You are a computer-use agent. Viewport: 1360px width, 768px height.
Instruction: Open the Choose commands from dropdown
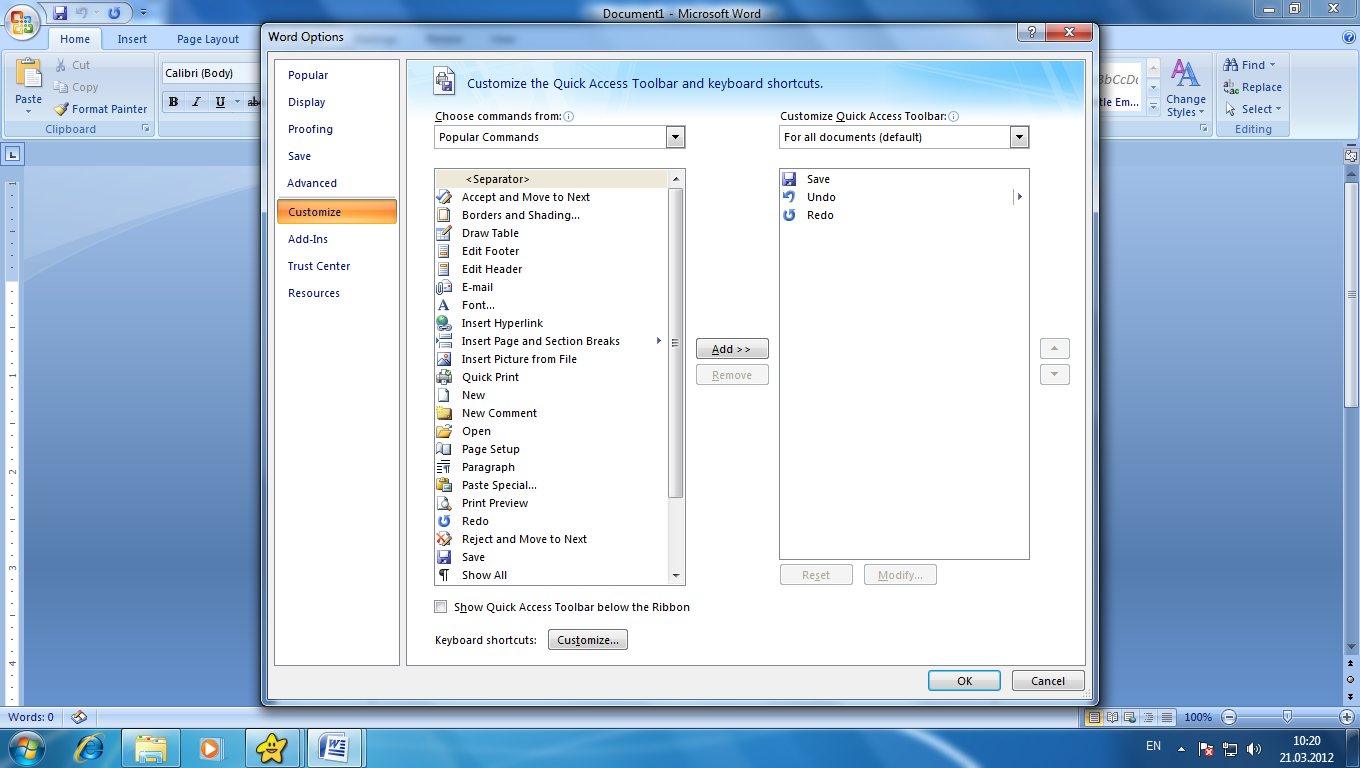click(x=675, y=137)
